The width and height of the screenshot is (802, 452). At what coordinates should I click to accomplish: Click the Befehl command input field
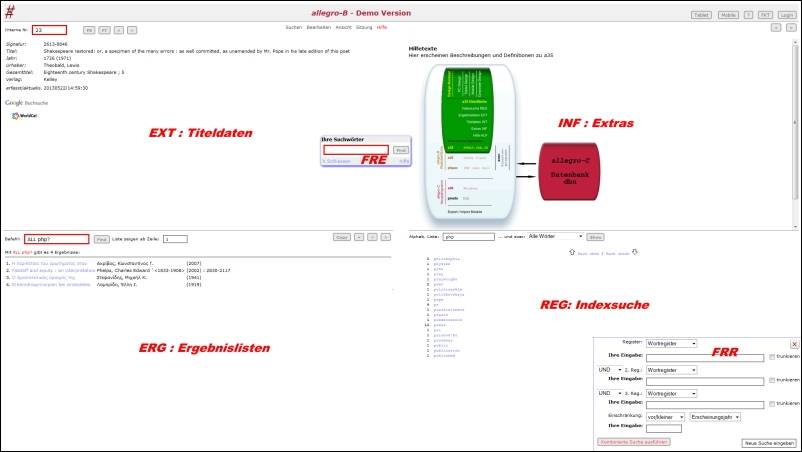pos(57,239)
